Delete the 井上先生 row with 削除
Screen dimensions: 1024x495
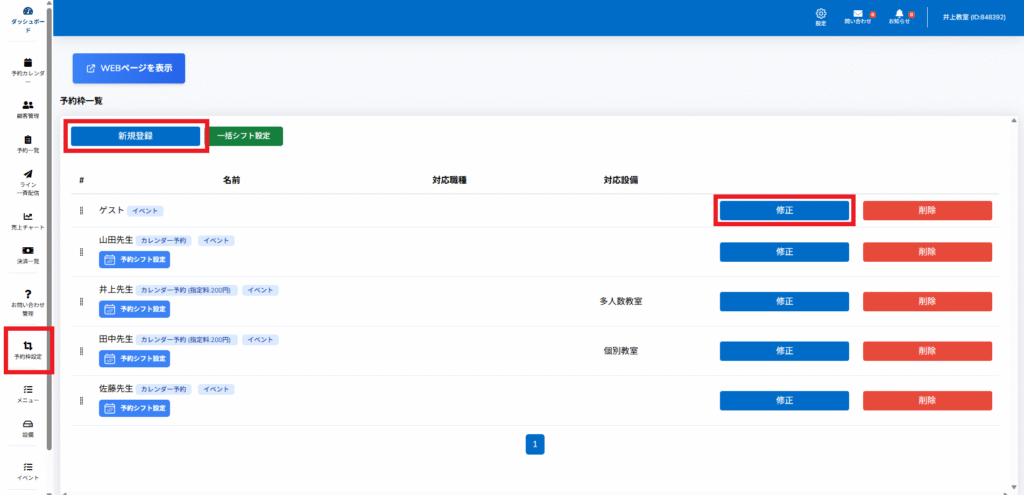point(927,301)
